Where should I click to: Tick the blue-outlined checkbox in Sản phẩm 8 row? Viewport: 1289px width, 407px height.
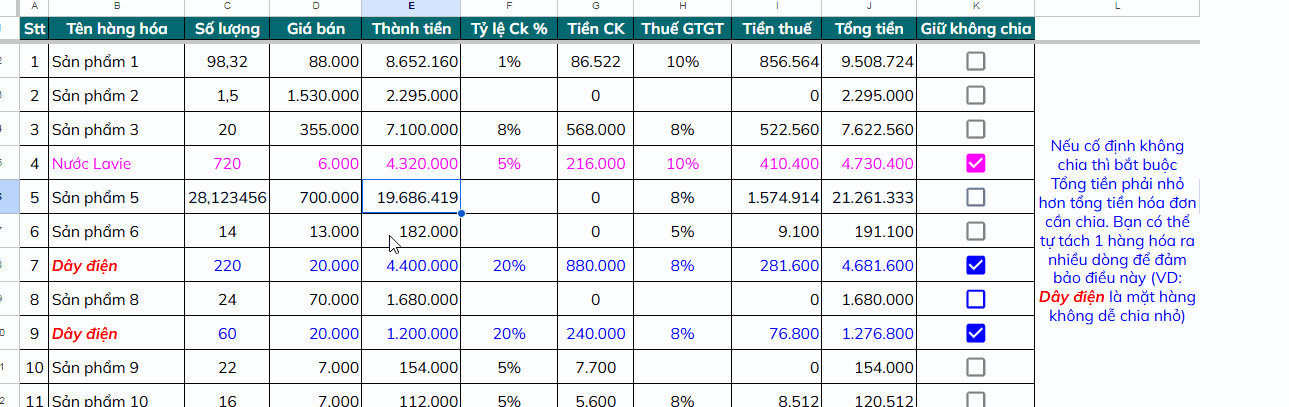pyautogui.click(x=976, y=299)
